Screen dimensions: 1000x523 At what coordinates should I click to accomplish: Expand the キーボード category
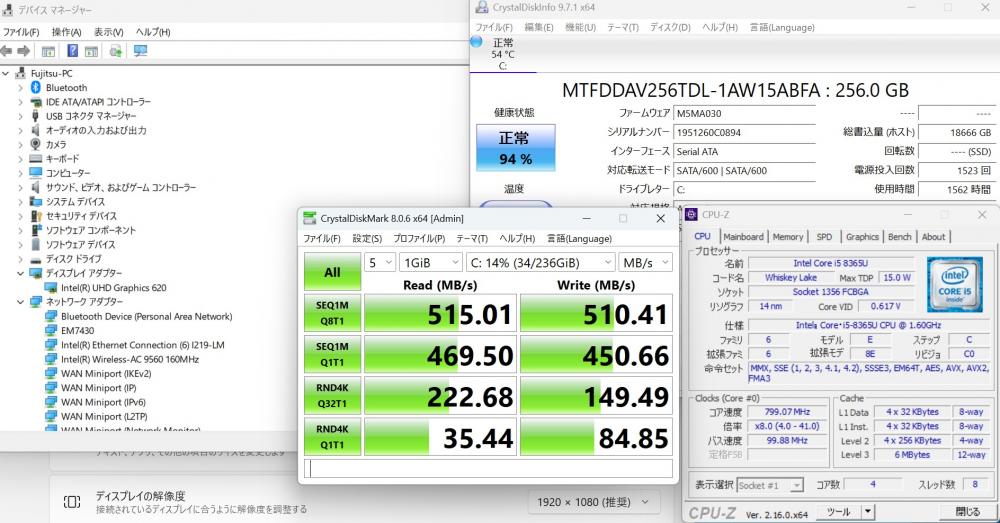coord(20,159)
